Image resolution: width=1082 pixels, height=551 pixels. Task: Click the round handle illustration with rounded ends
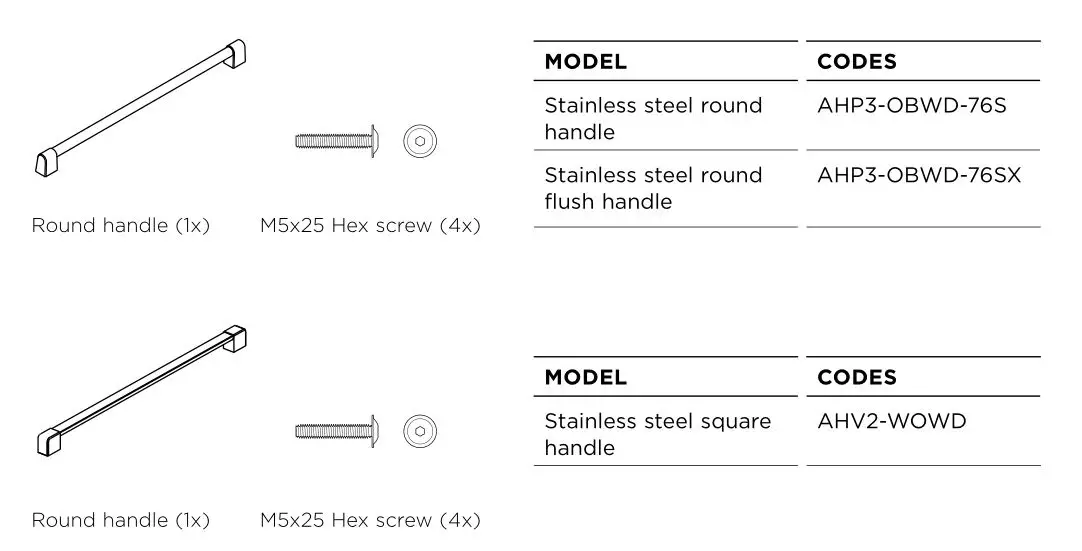click(x=140, y=108)
